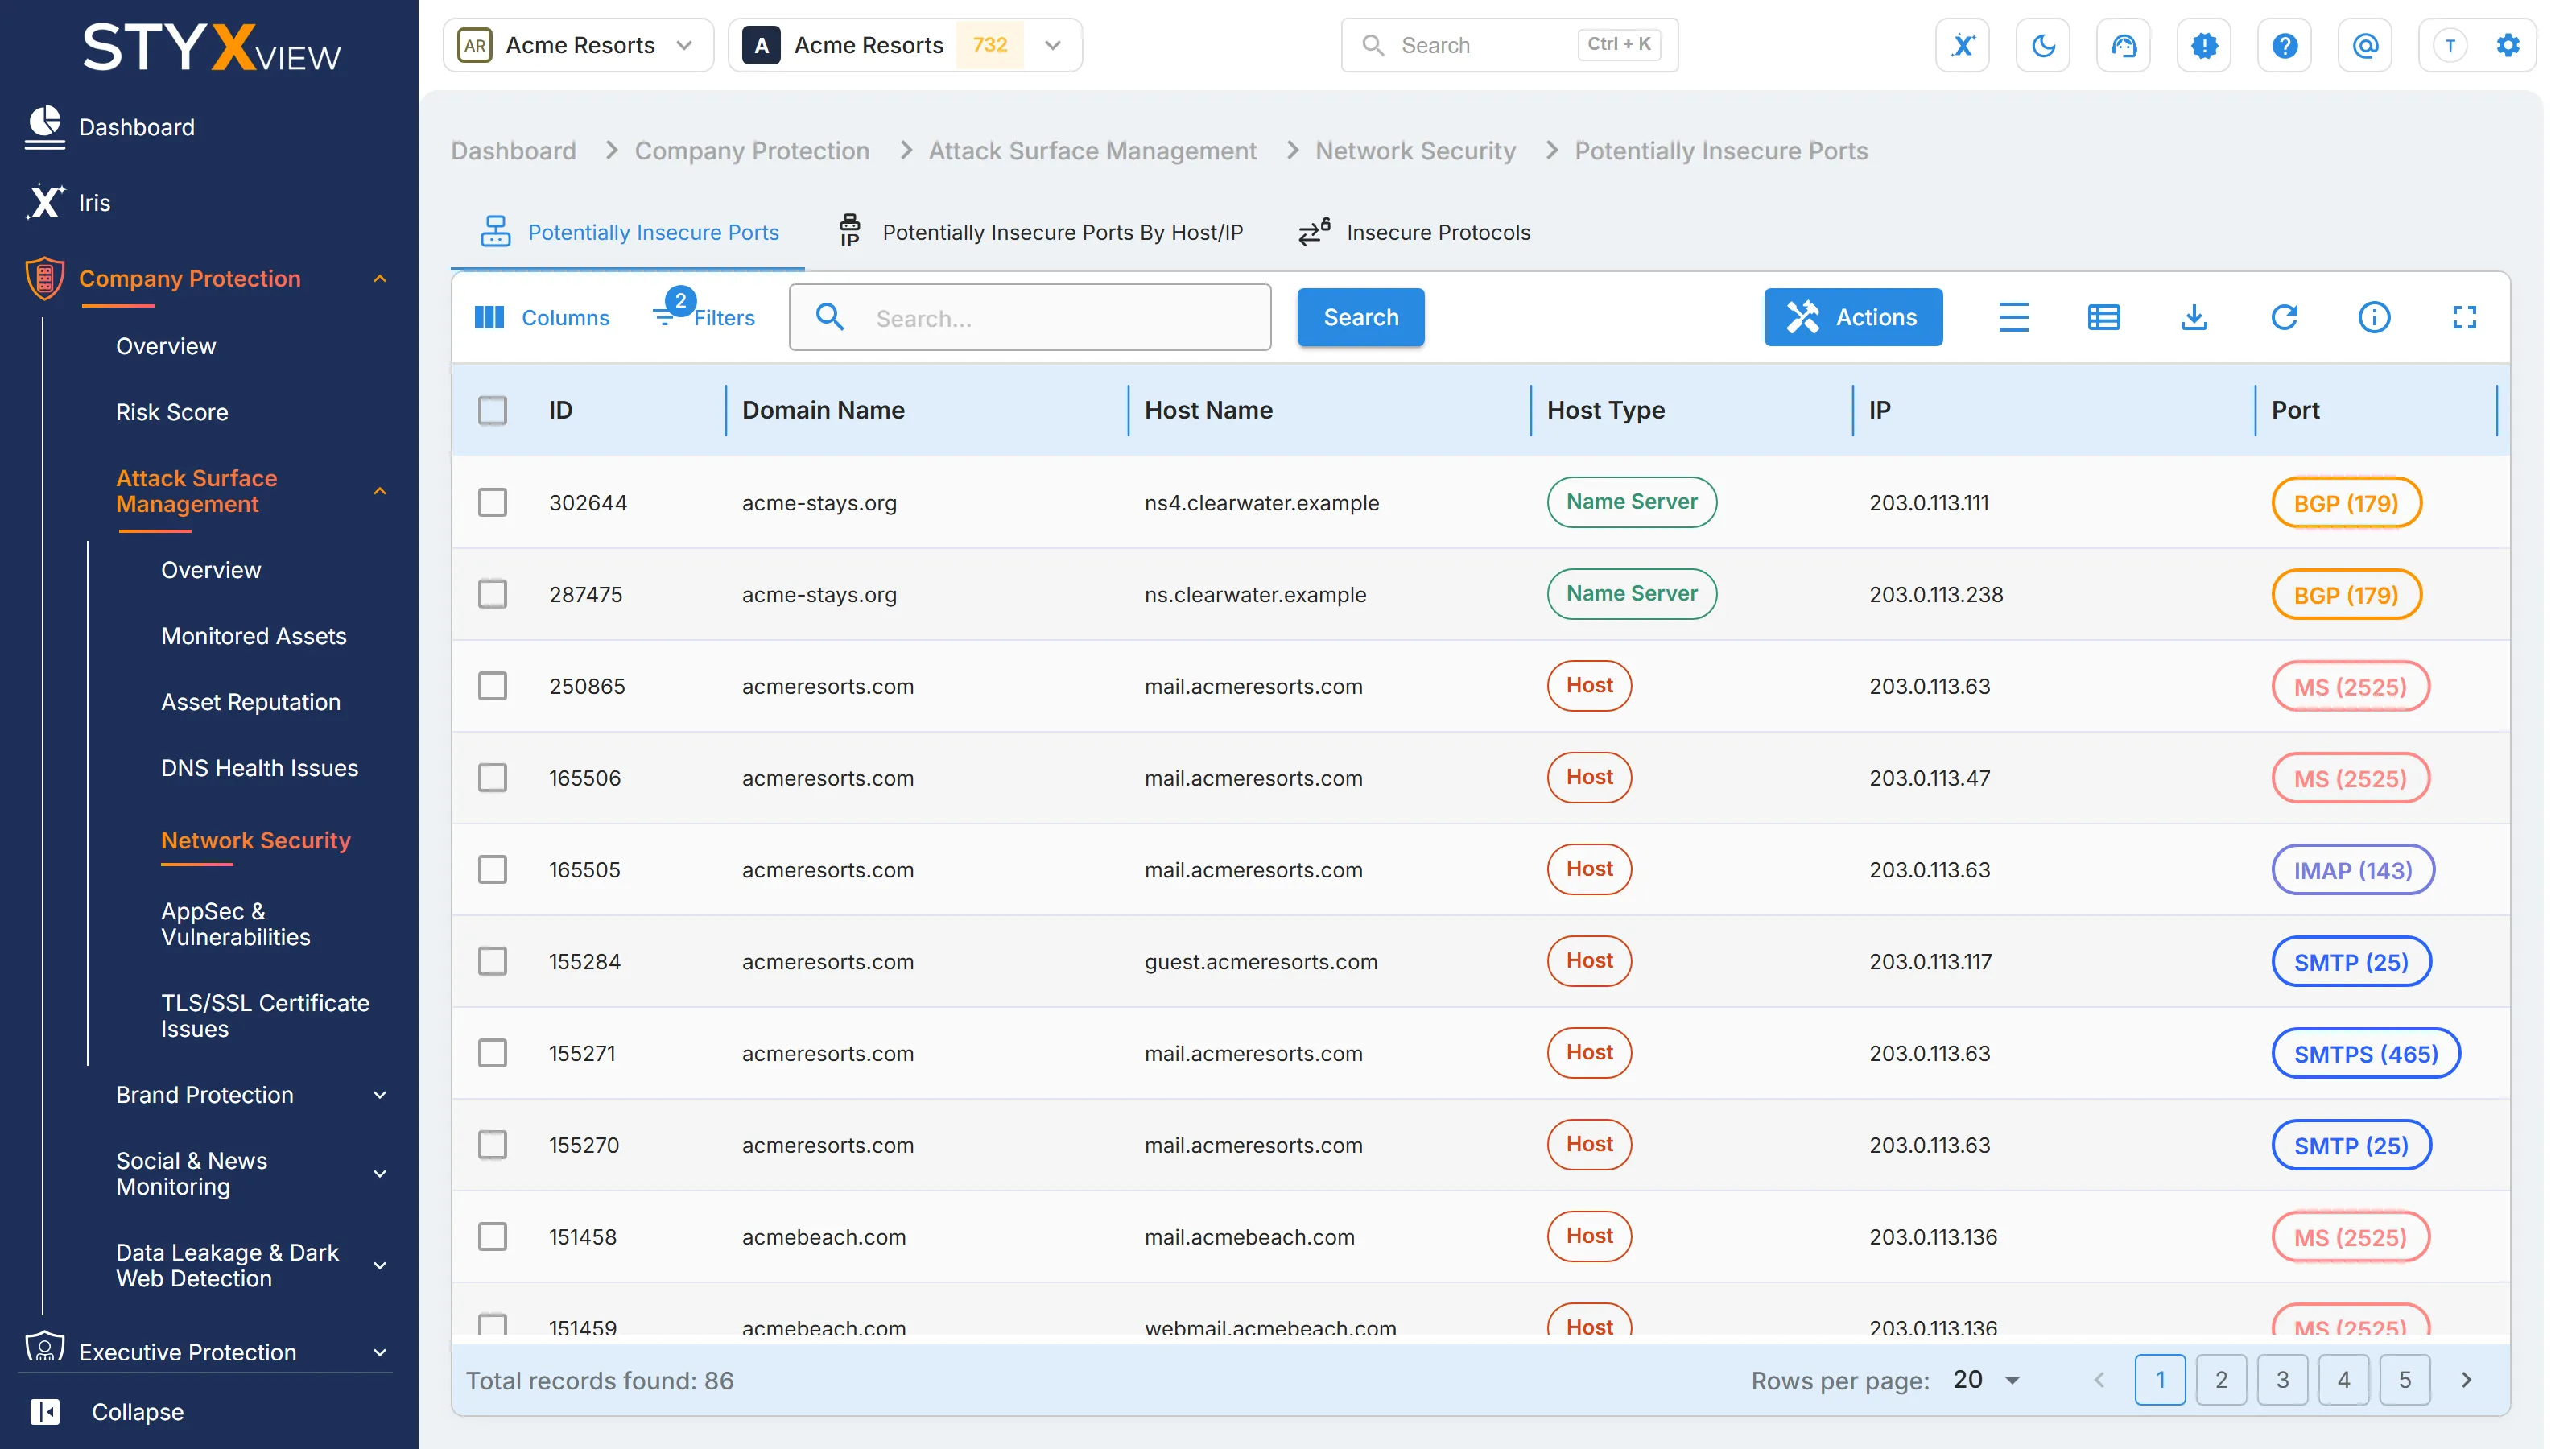Click Dashboard icon in sidebar

44,127
